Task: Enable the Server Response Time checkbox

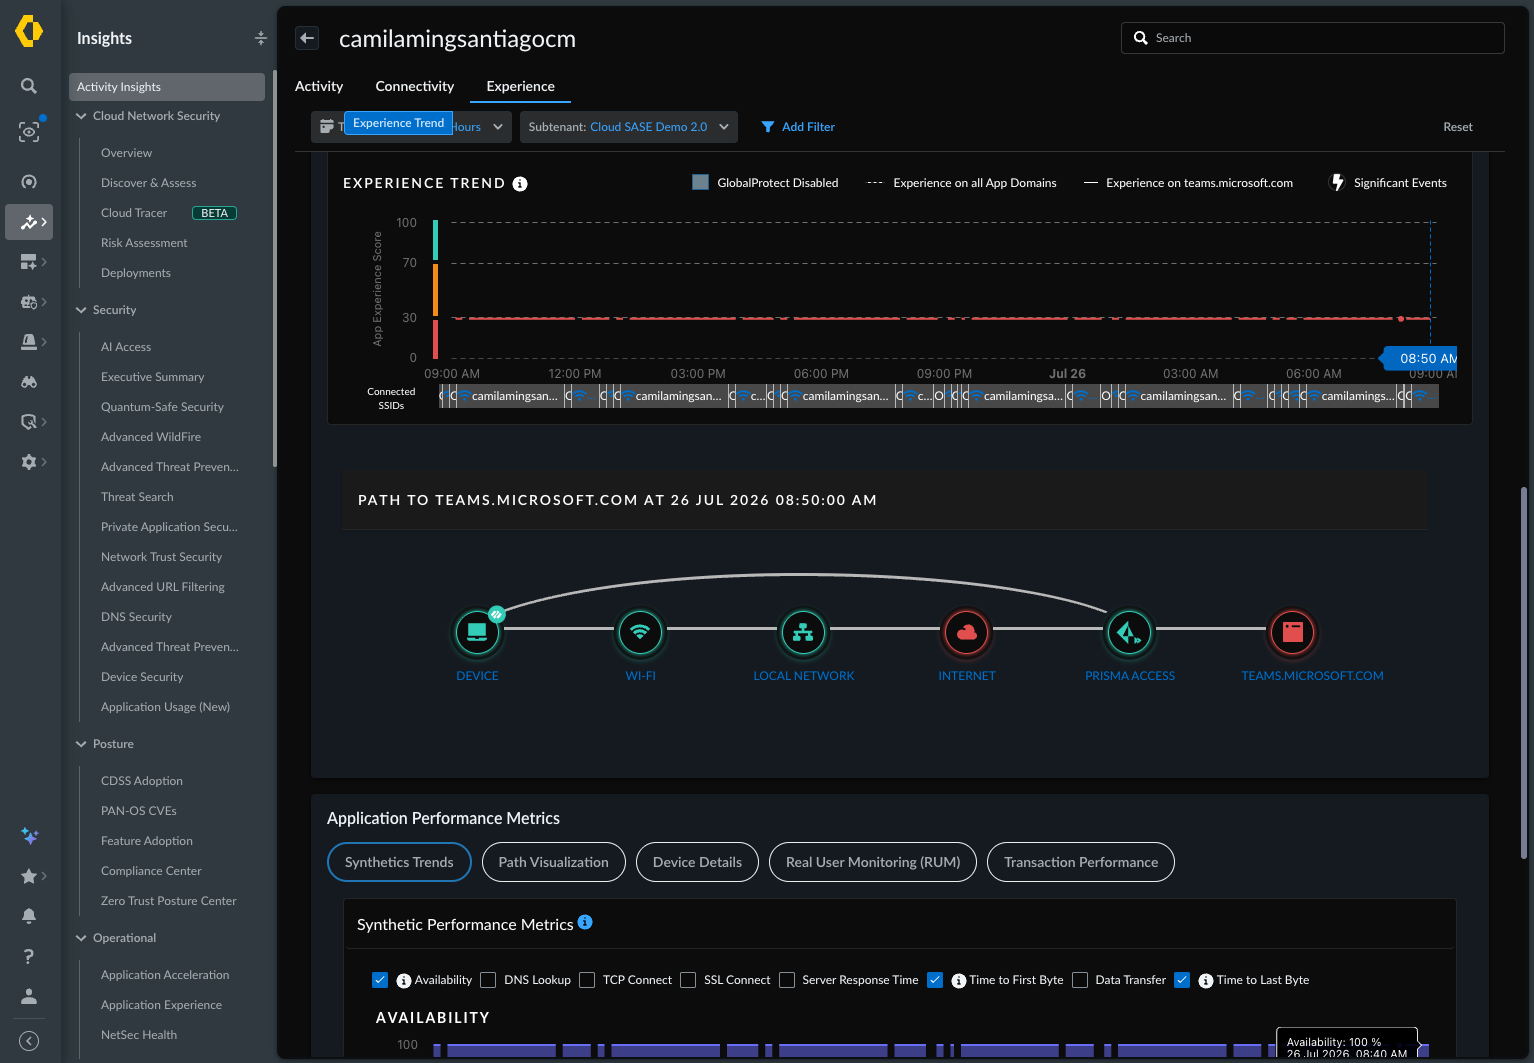Action: point(787,980)
